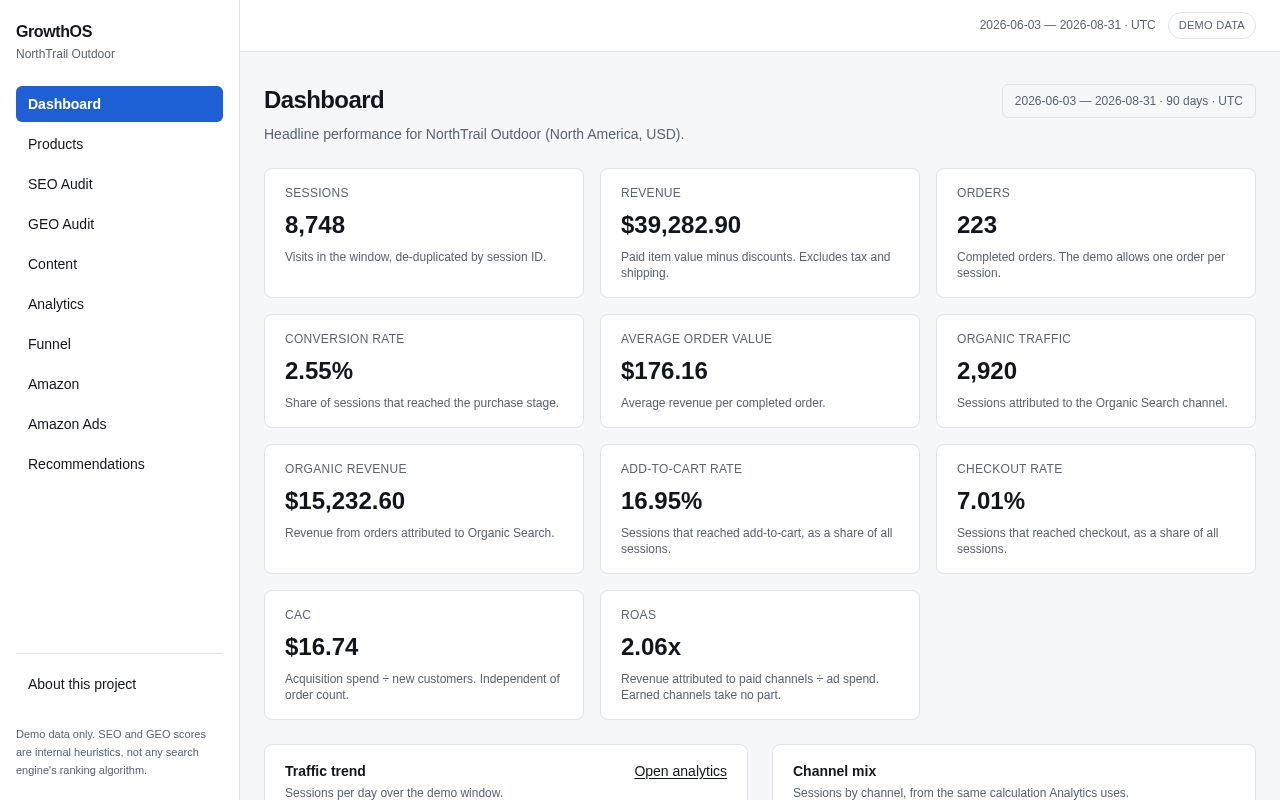
Task: Navigate to Content section
Action: tap(119, 264)
